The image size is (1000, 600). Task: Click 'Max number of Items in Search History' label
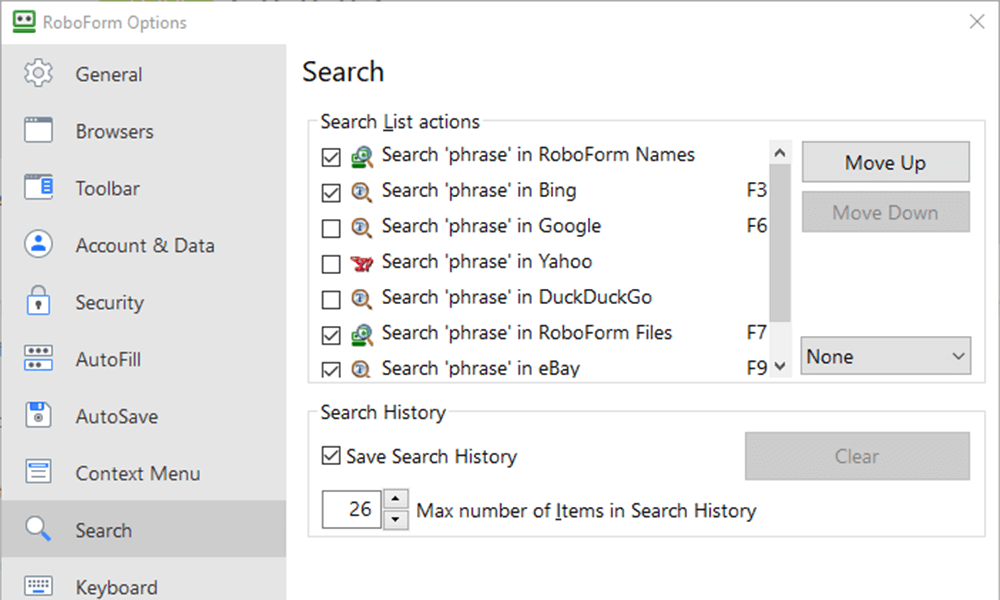(x=586, y=511)
